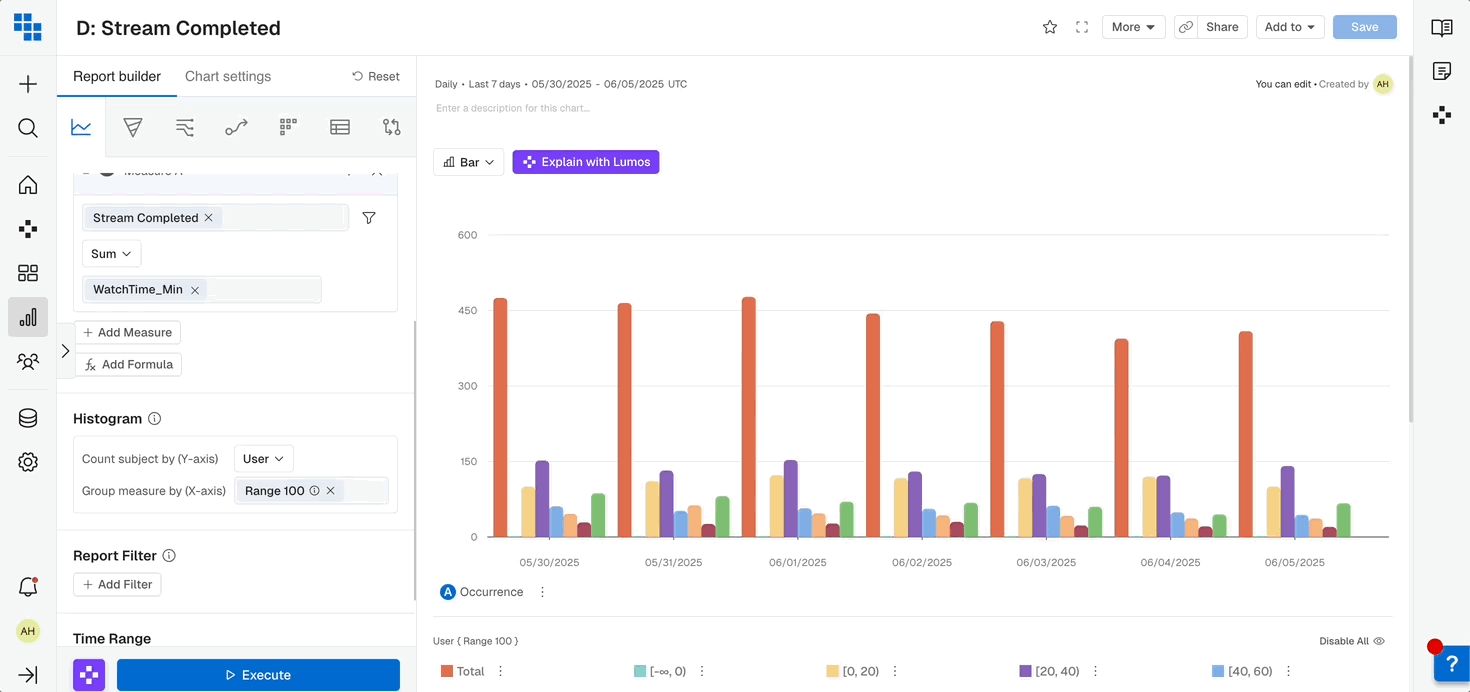Click the app logo in the sidebar
Image resolution: width=1470 pixels, height=692 pixels.
[x=28, y=27]
